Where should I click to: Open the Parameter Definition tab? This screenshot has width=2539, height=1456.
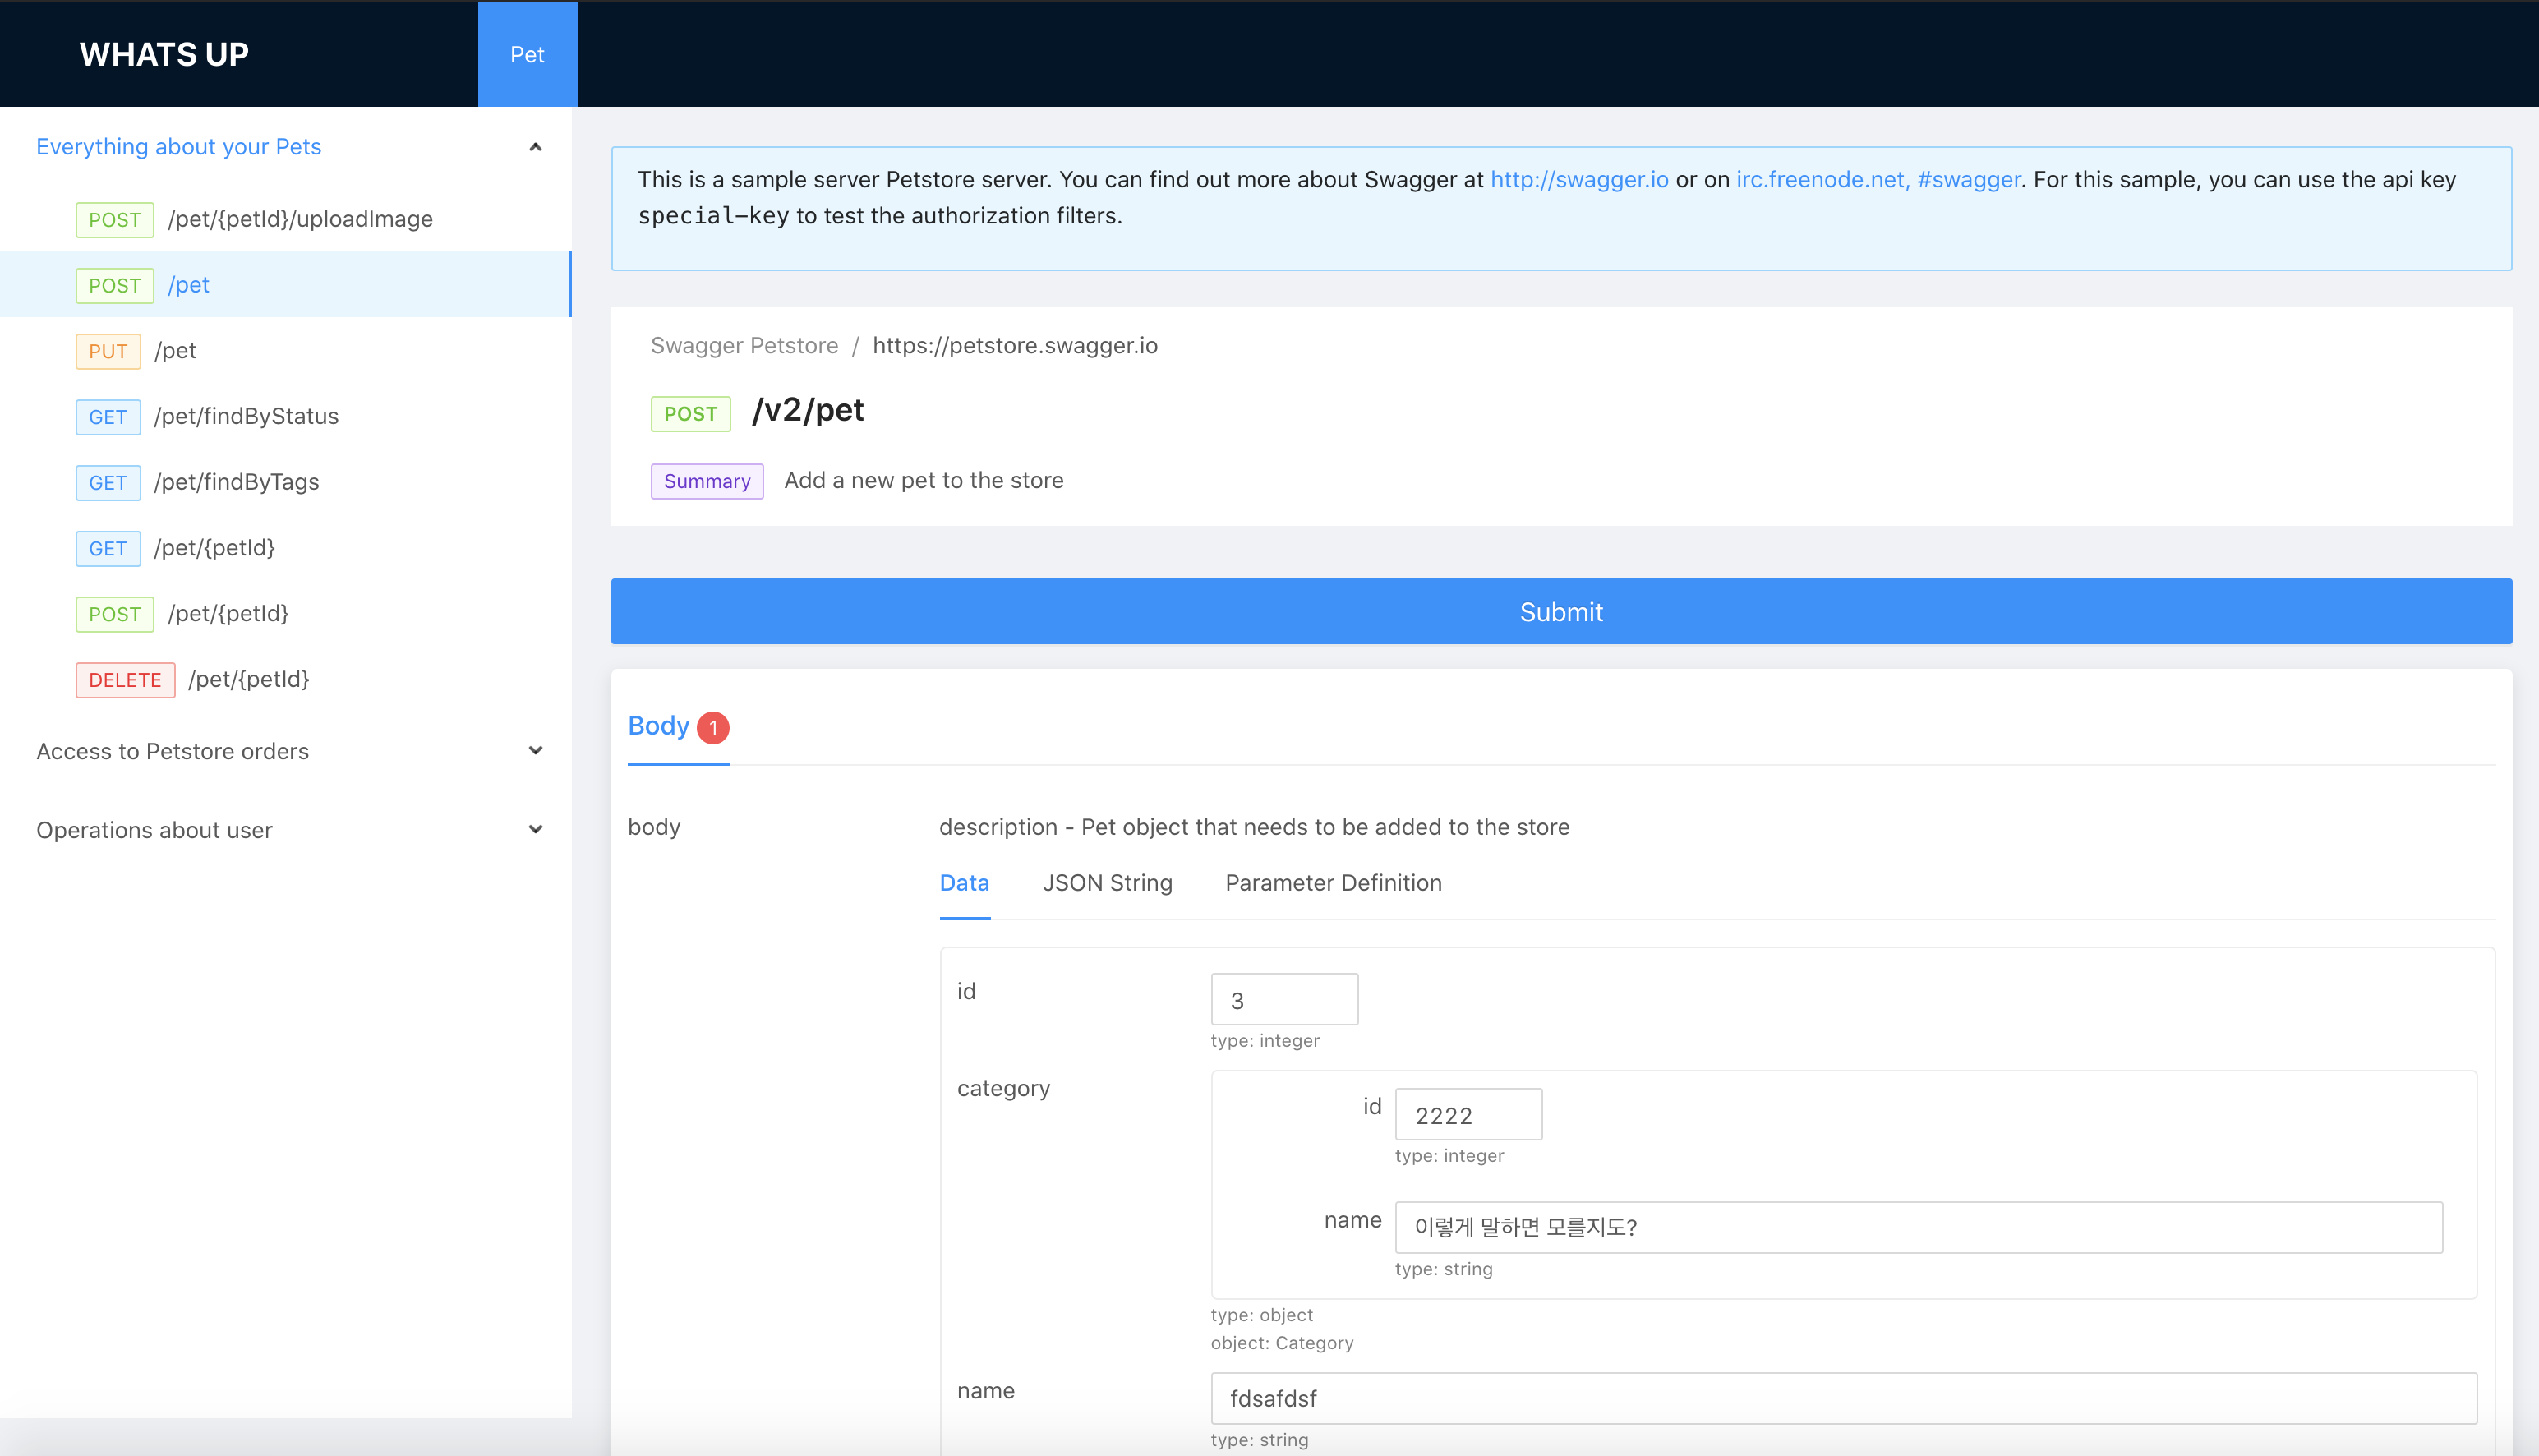(x=1333, y=883)
